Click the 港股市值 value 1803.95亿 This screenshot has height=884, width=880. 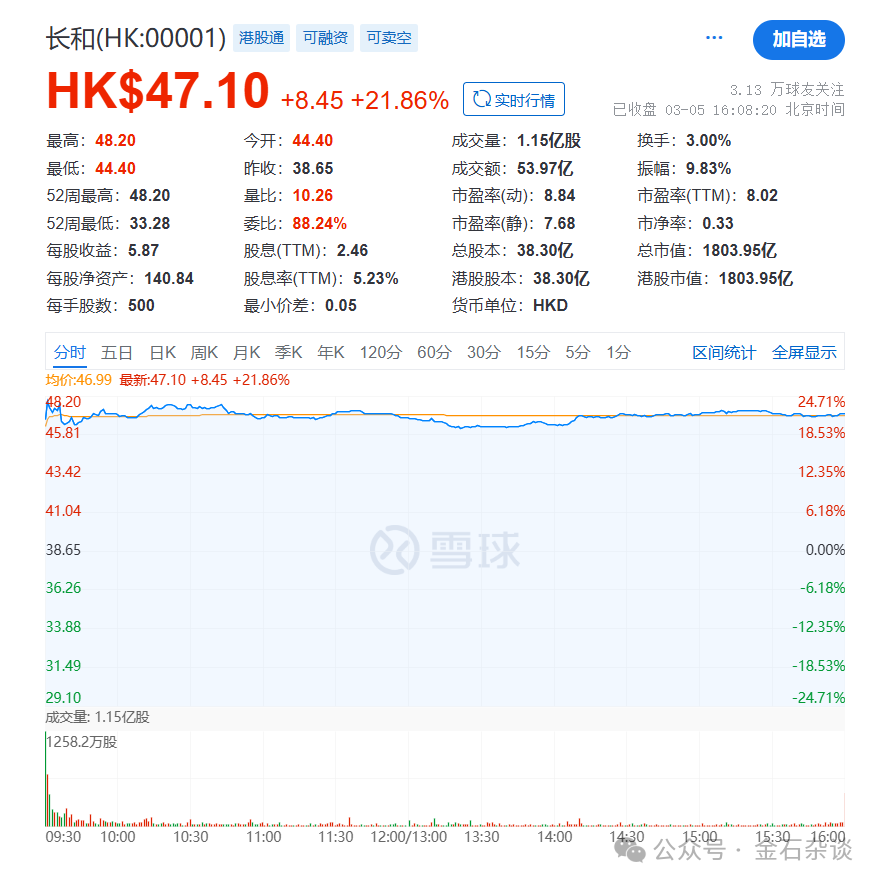pos(756,278)
